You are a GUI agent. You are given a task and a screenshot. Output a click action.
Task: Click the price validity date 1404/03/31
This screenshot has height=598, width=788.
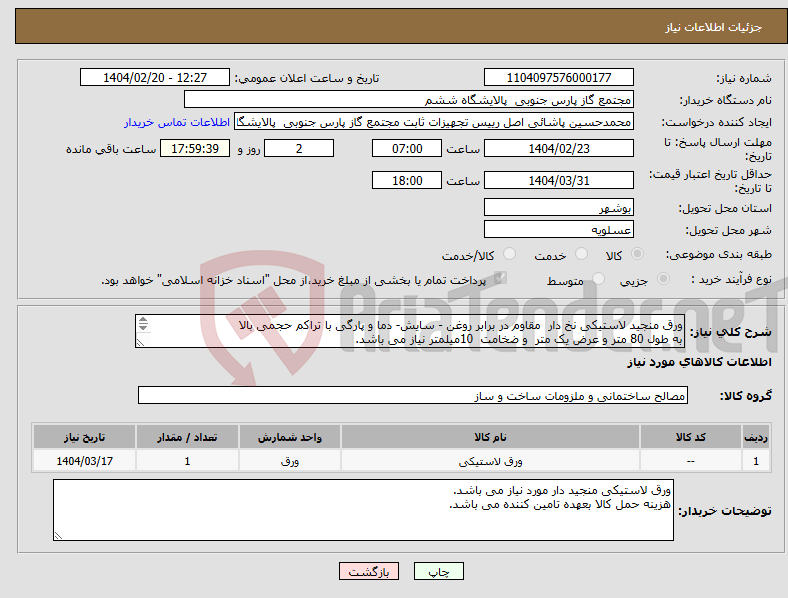558,180
